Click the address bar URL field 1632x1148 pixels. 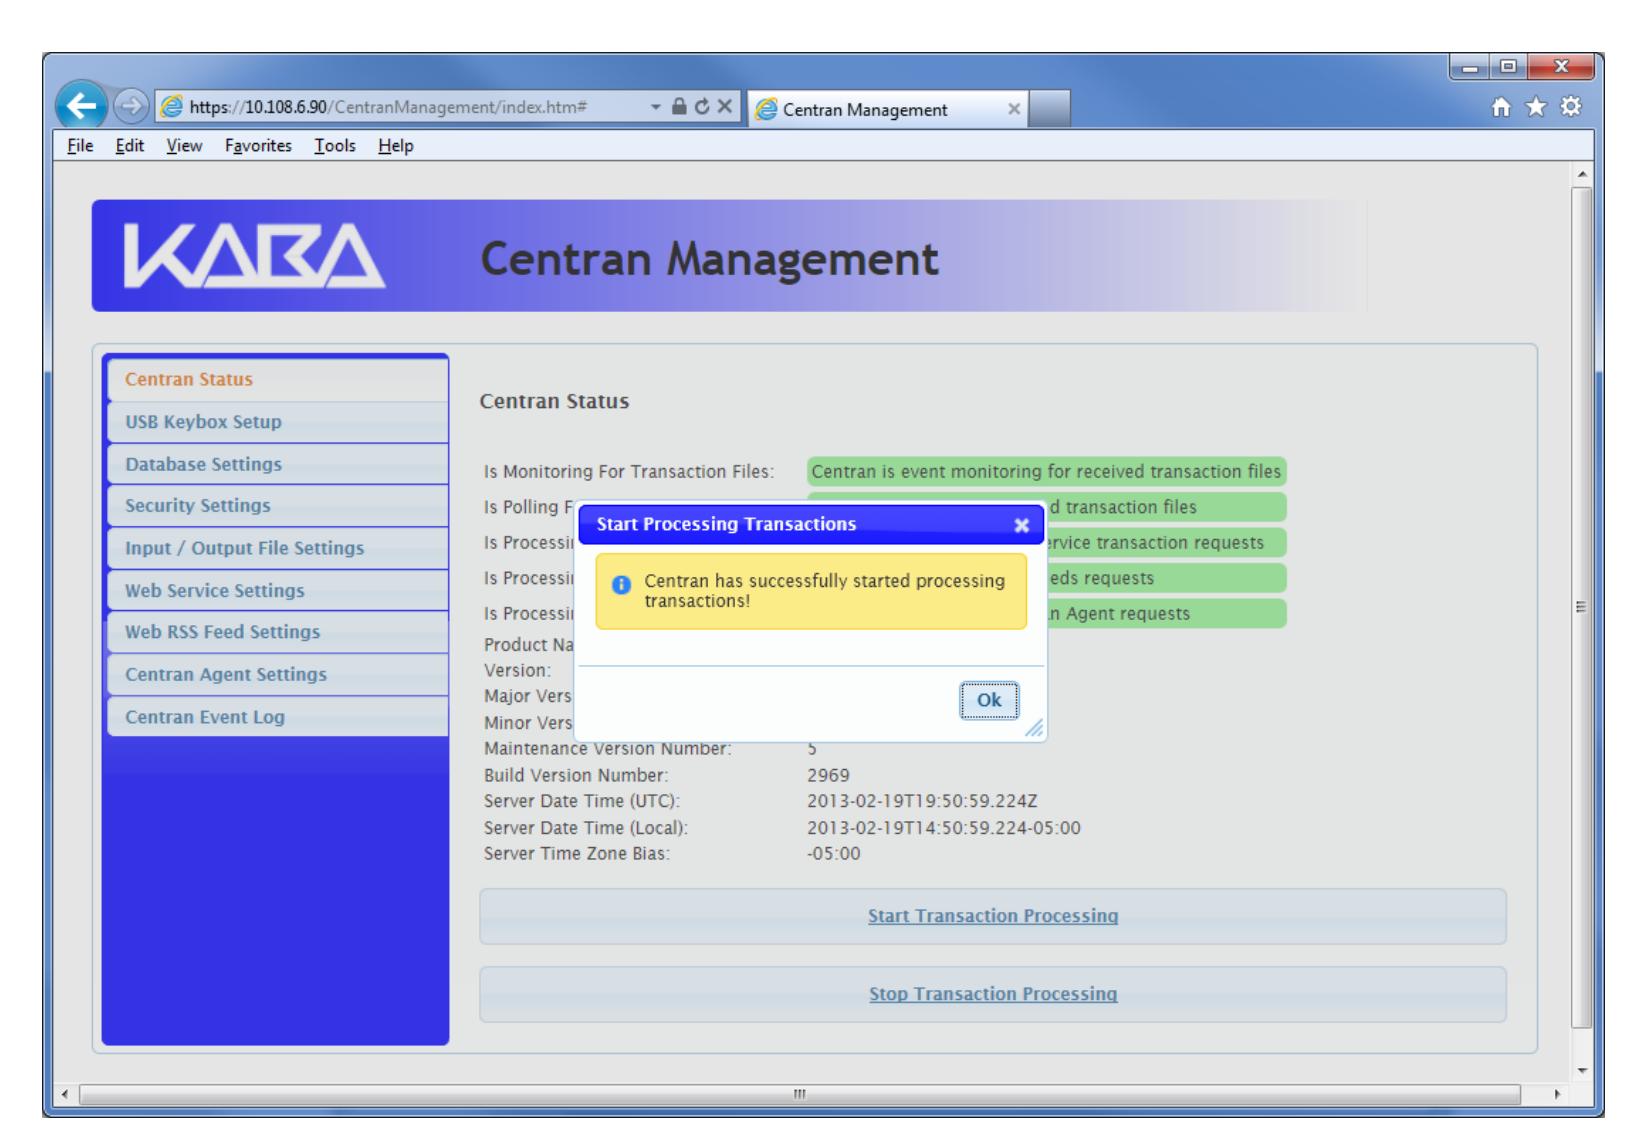(x=400, y=108)
